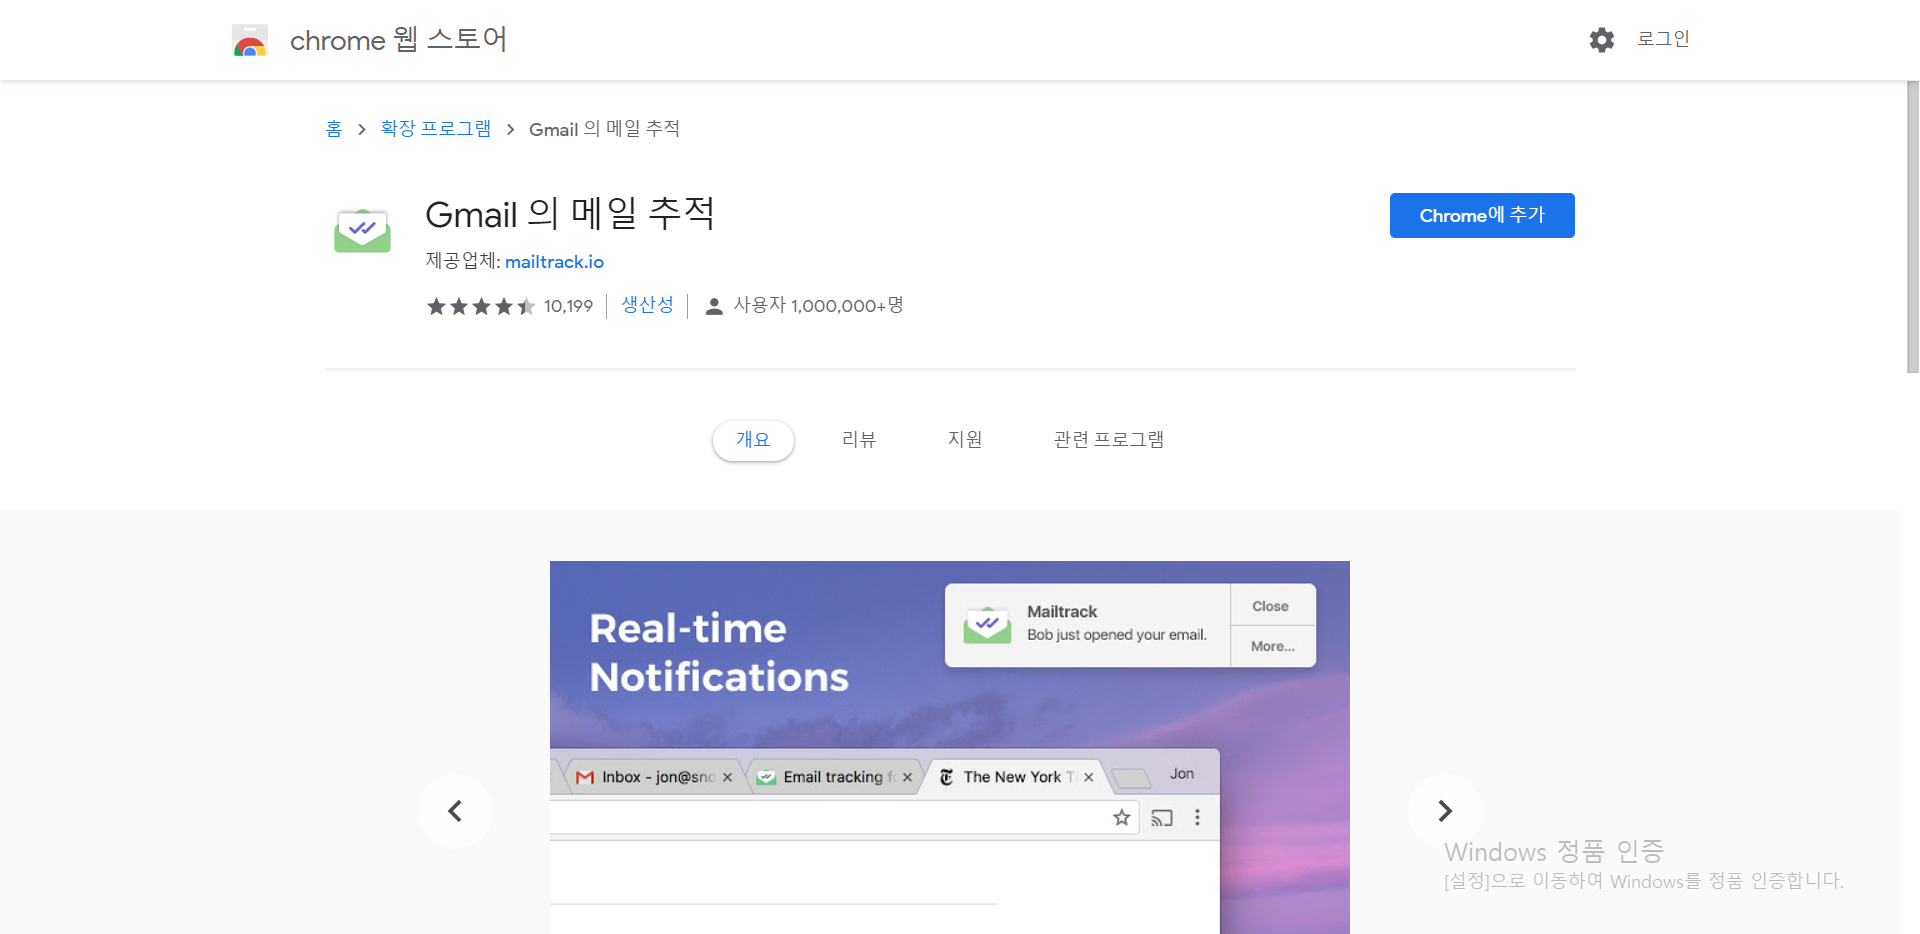The width and height of the screenshot is (1920, 934).
Task: Click the half-filled fifth star
Action: (x=525, y=306)
